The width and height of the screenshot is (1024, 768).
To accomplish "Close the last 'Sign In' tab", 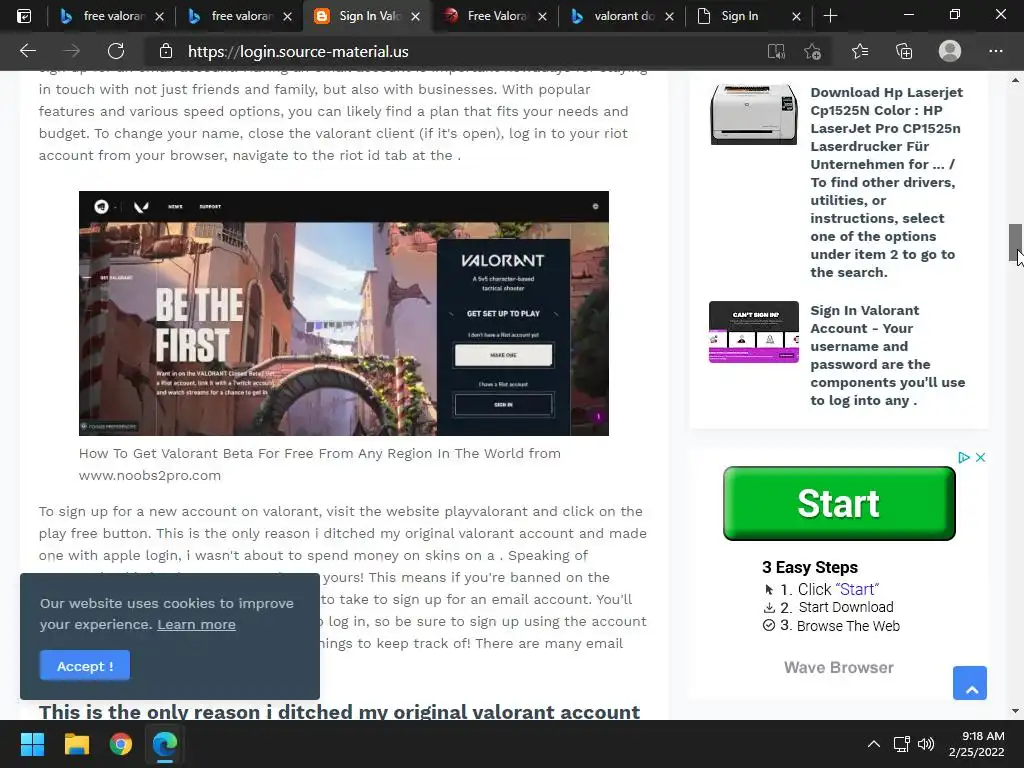I will [x=796, y=17].
